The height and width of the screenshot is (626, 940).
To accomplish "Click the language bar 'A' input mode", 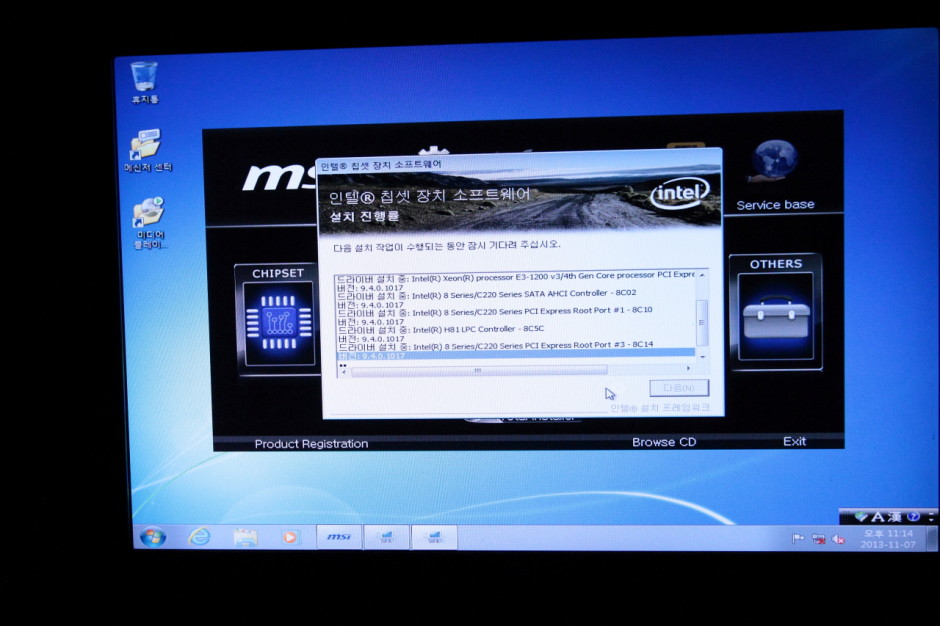I will pos(878,516).
